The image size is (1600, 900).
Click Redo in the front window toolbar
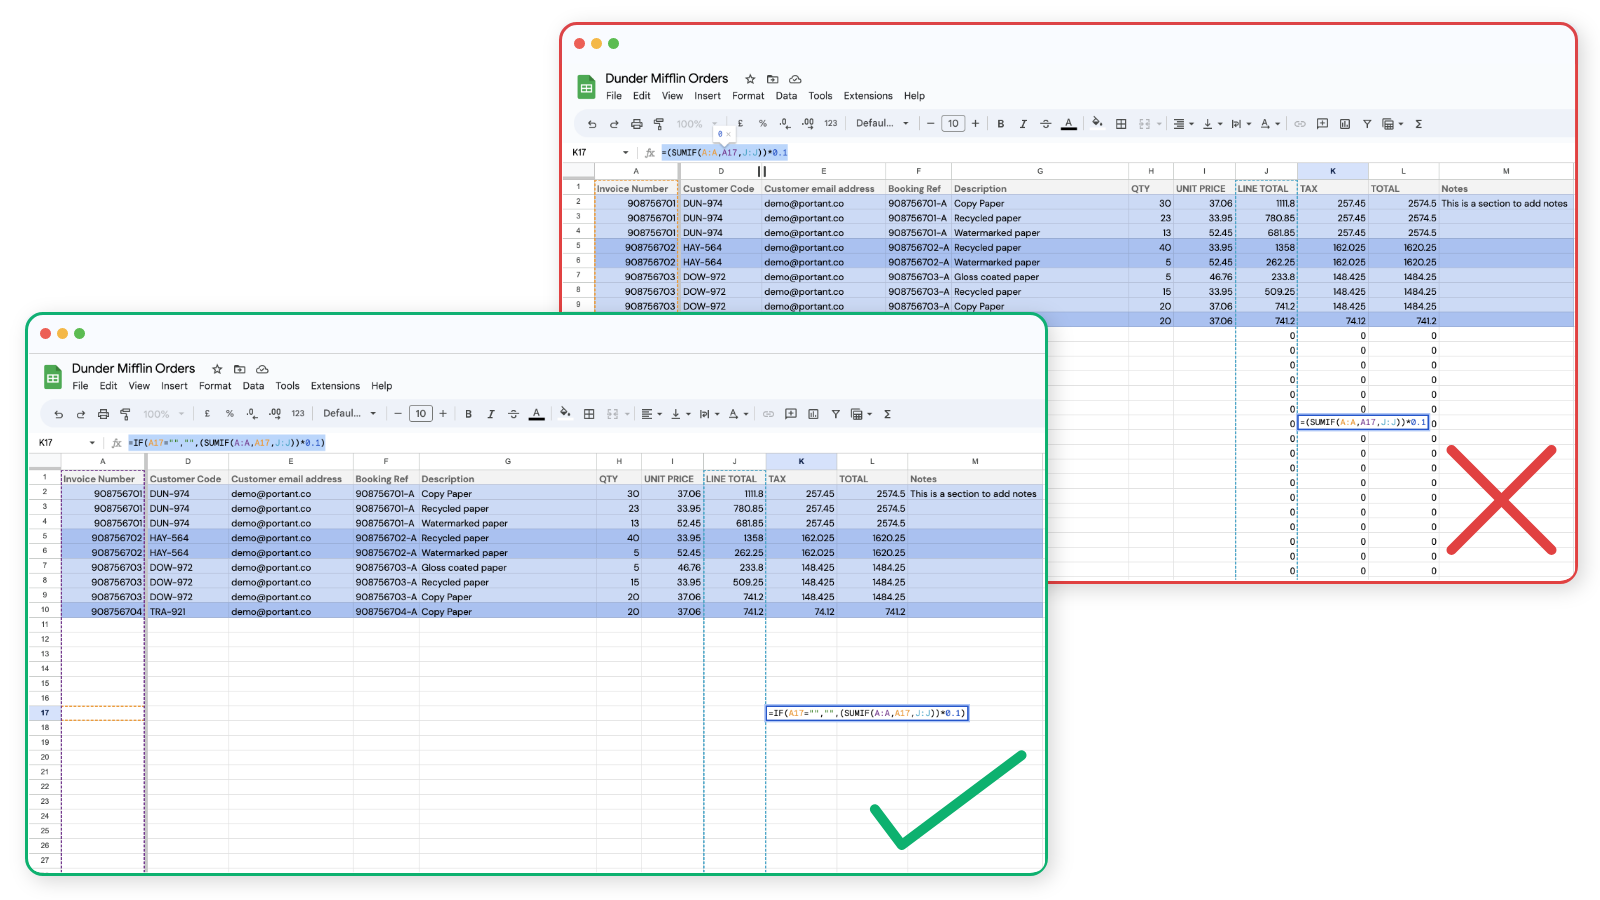click(81, 414)
